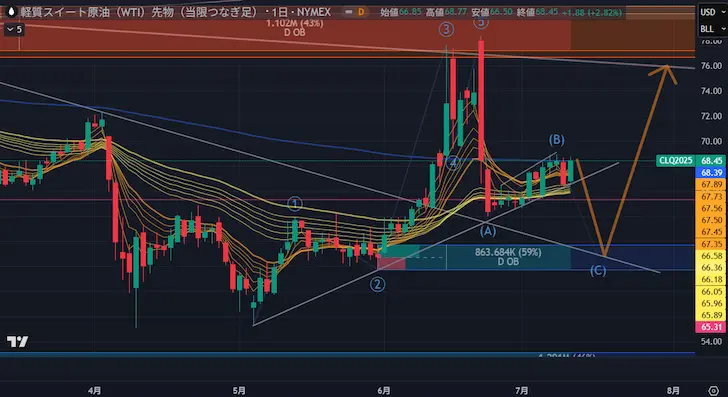Click the 7月 date axis label
This screenshot has height=397, width=728.
522,390
